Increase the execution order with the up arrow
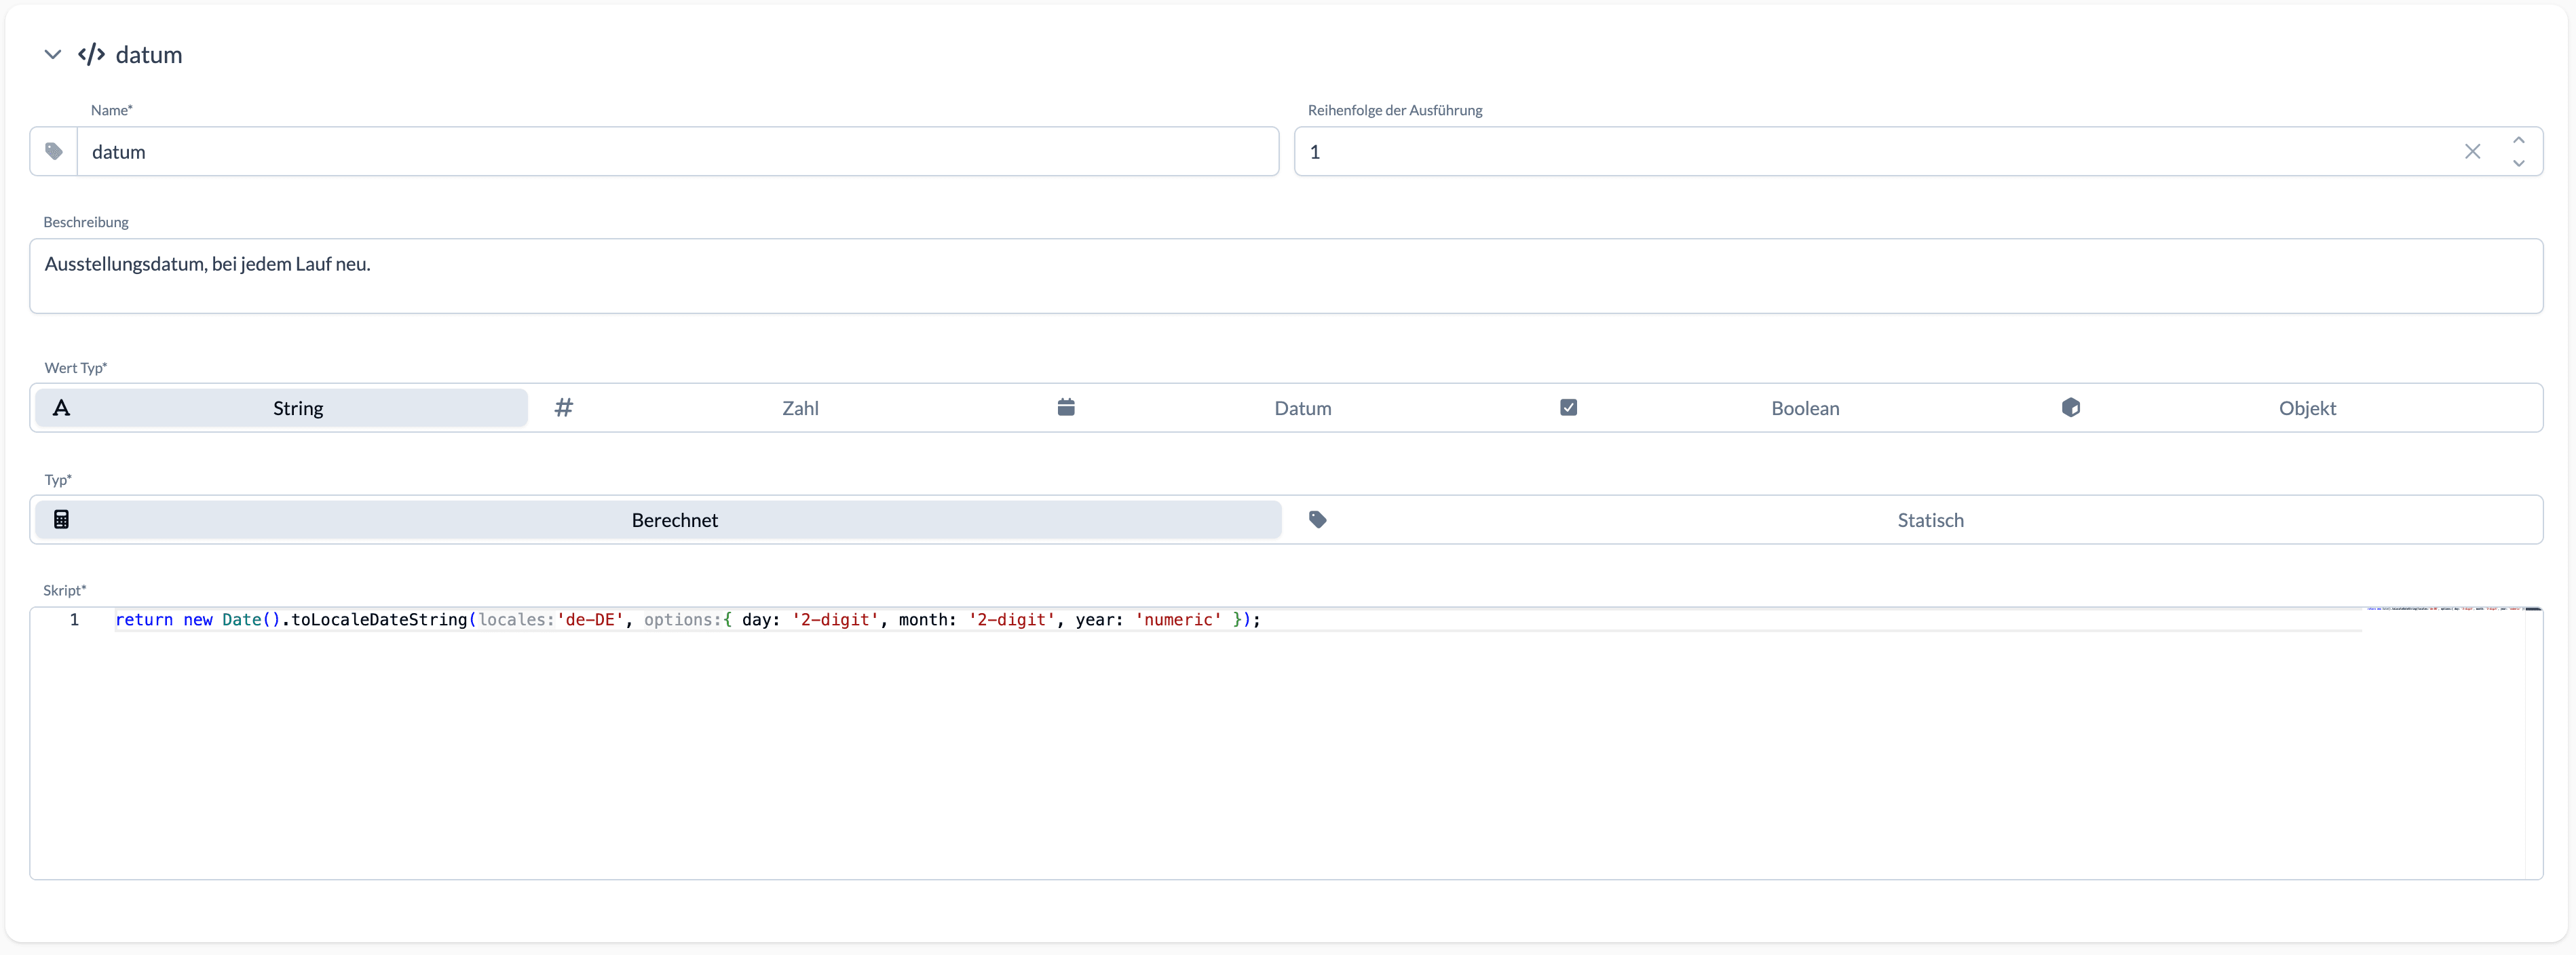 2518,140
